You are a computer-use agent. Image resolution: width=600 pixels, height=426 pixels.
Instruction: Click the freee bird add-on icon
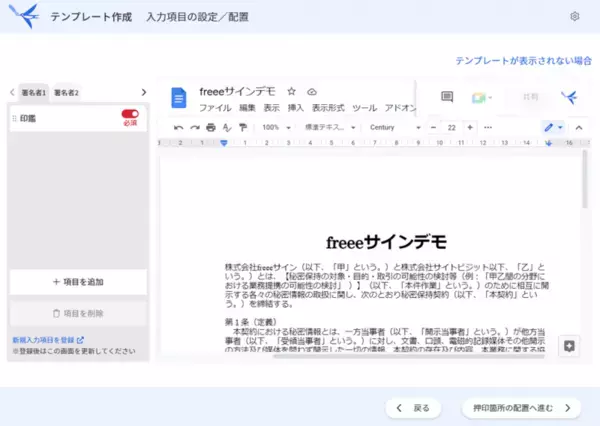coord(568,97)
